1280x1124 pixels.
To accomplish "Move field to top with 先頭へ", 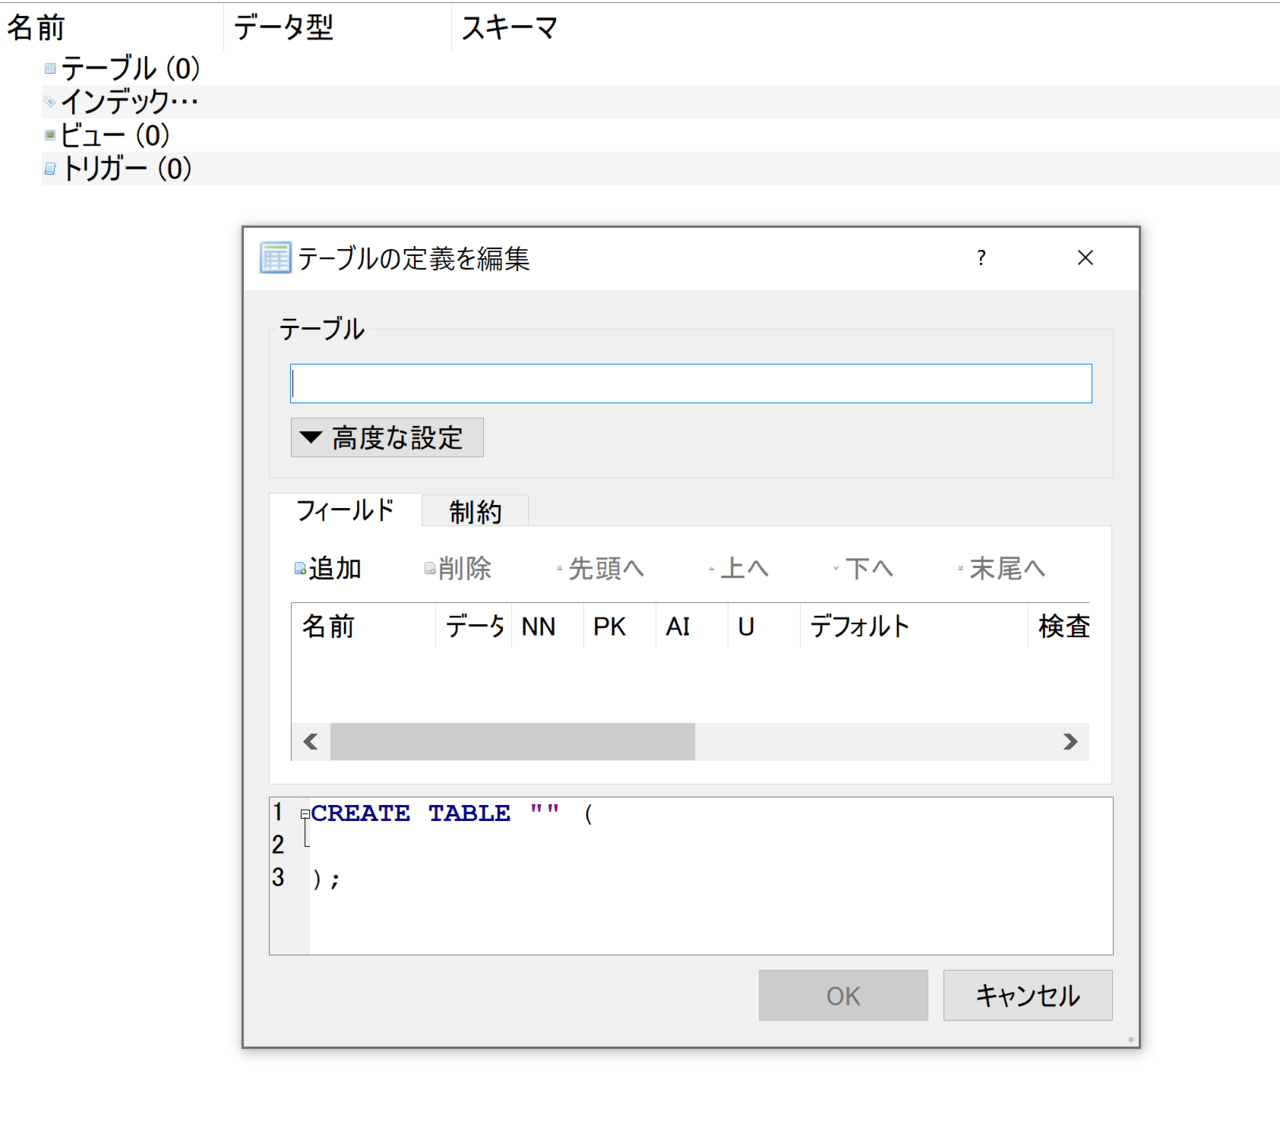I will pyautogui.click(x=600, y=569).
